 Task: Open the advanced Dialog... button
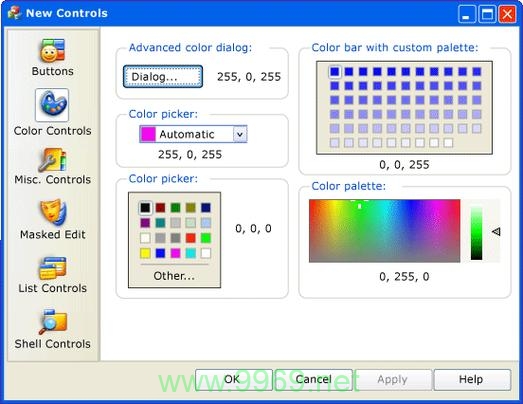163,77
